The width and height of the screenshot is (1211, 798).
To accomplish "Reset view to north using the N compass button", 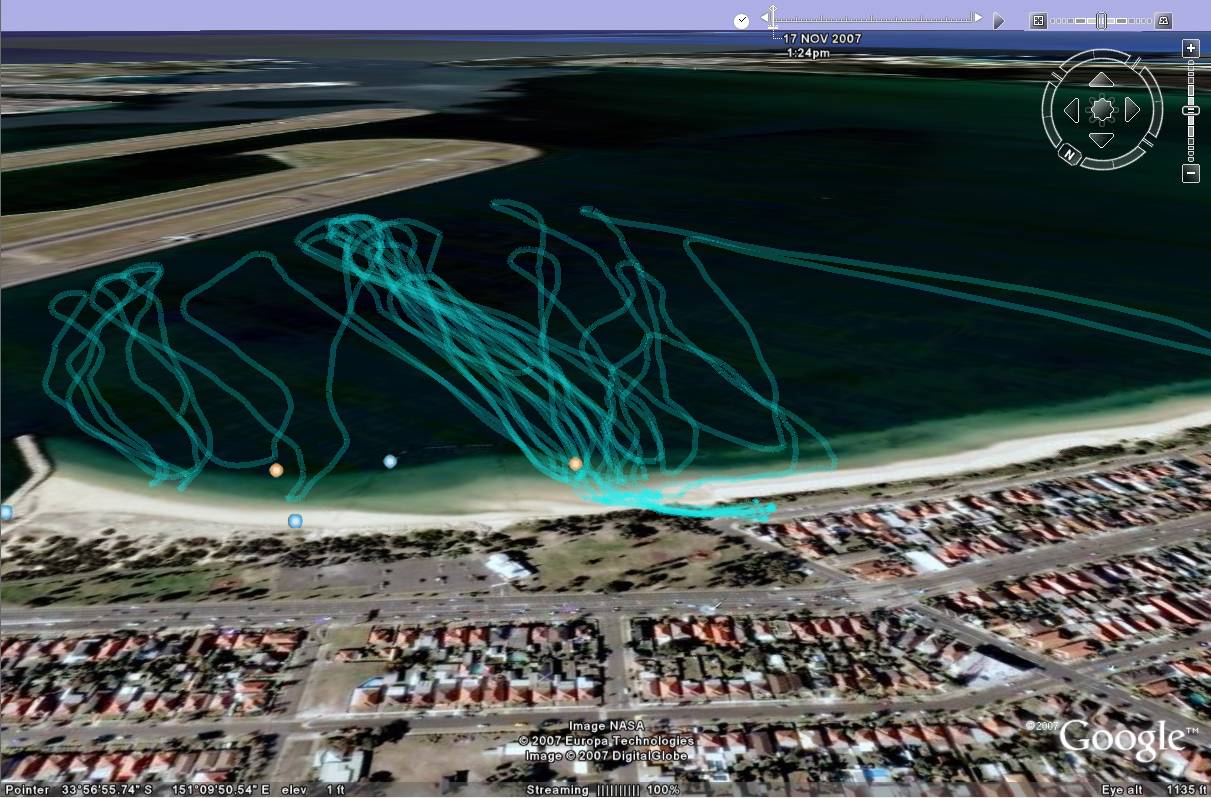I will 1070,155.
